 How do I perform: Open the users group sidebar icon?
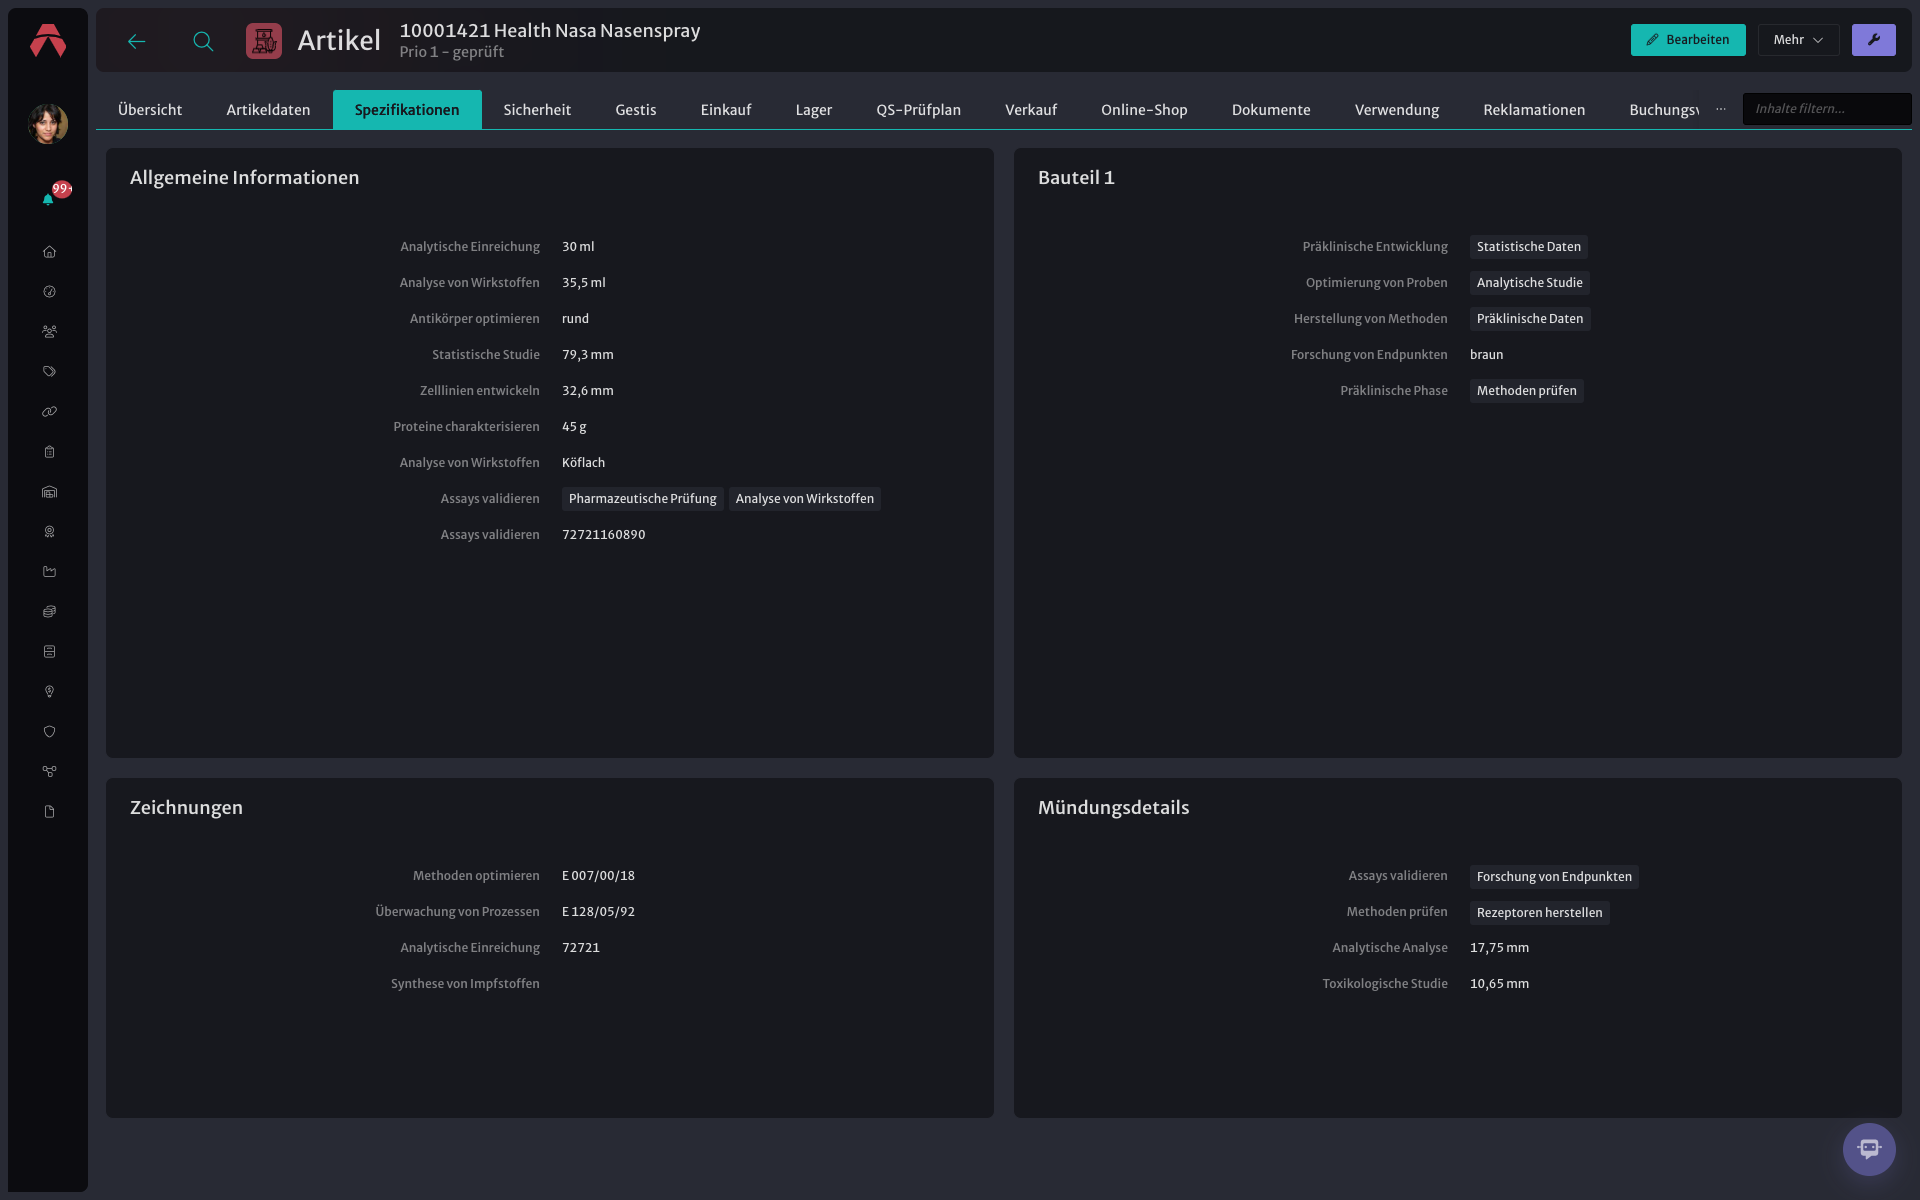click(49, 332)
